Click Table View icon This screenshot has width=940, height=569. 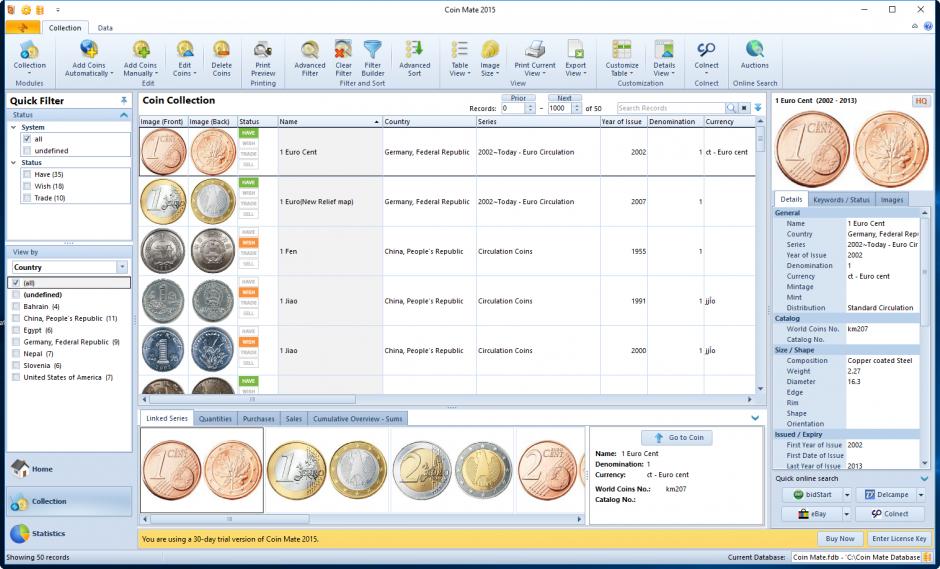click(460, 50)
